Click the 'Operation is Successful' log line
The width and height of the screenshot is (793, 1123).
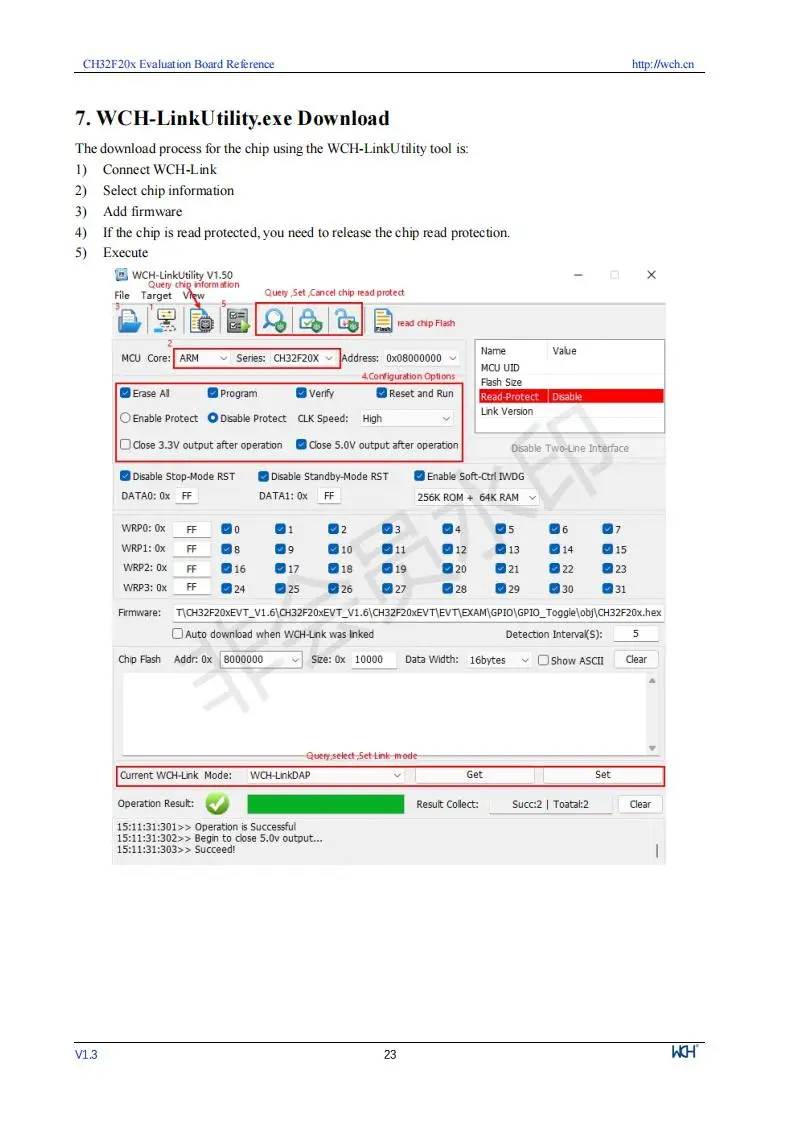(x=206, y=826)
